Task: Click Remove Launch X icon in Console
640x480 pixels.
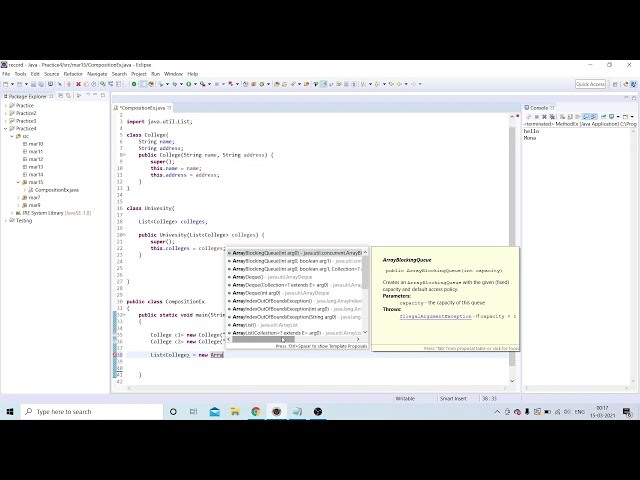Action: [544, 117]
